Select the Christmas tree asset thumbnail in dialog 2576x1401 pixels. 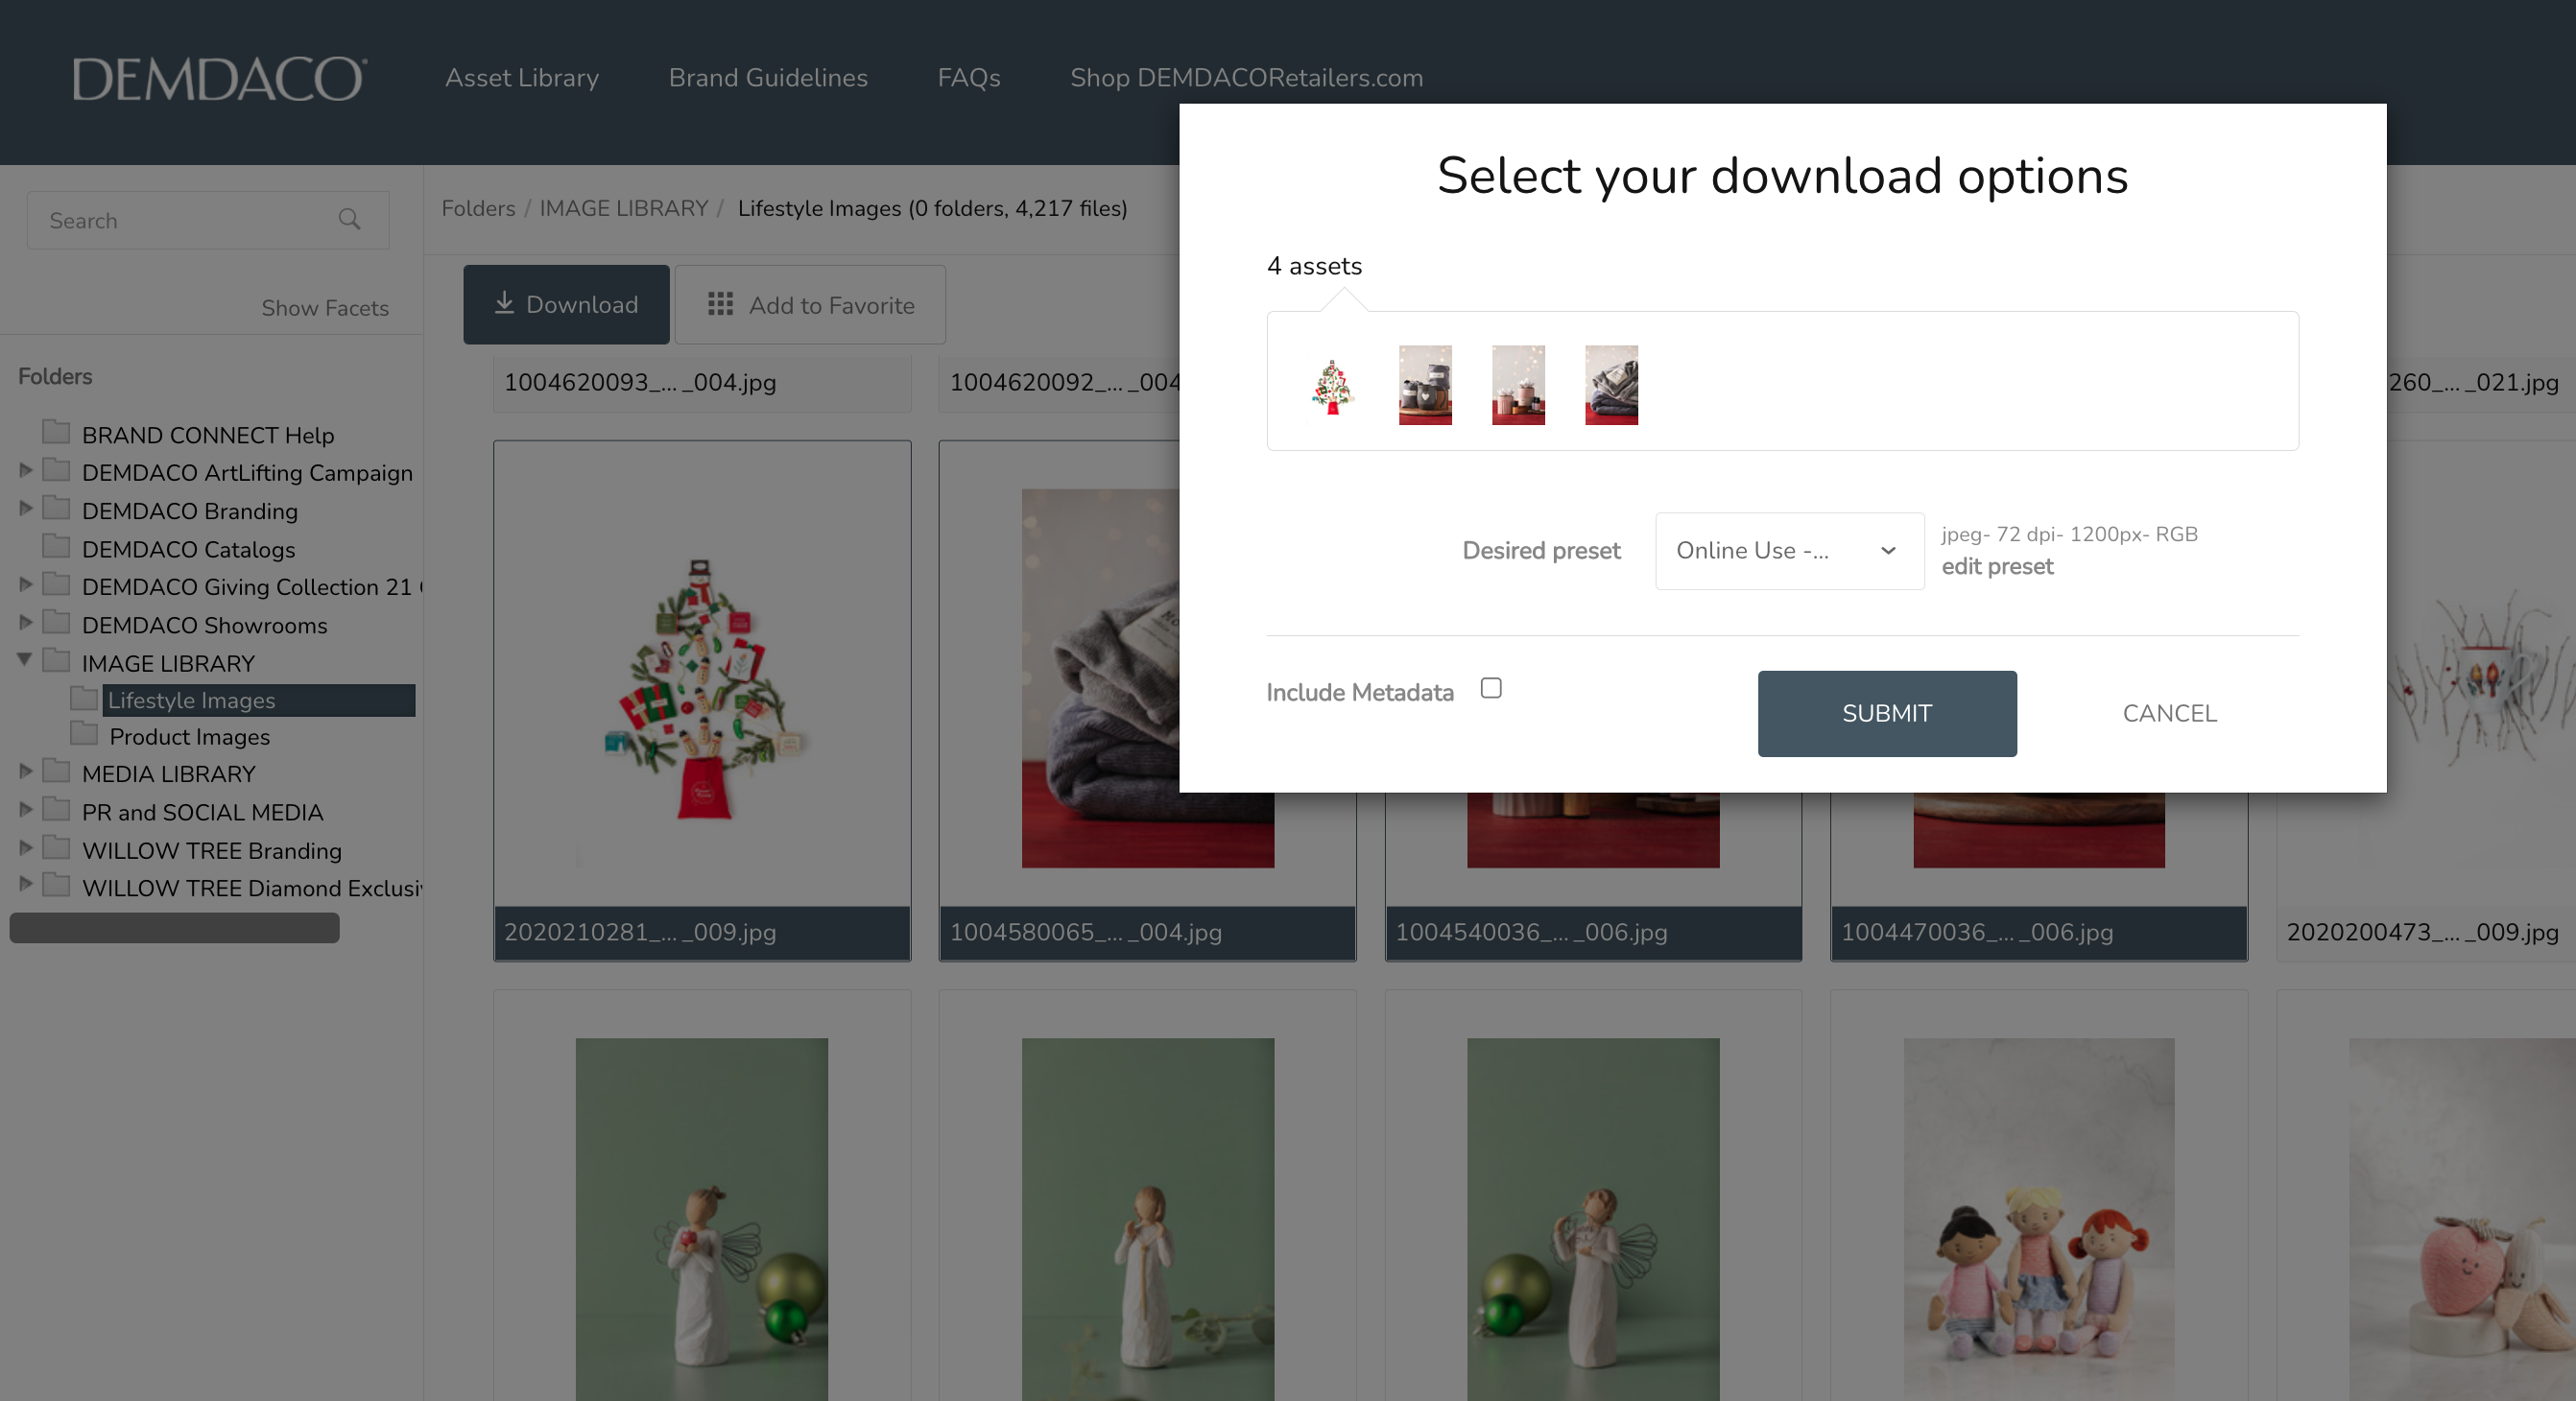[x=1332, y=386]
